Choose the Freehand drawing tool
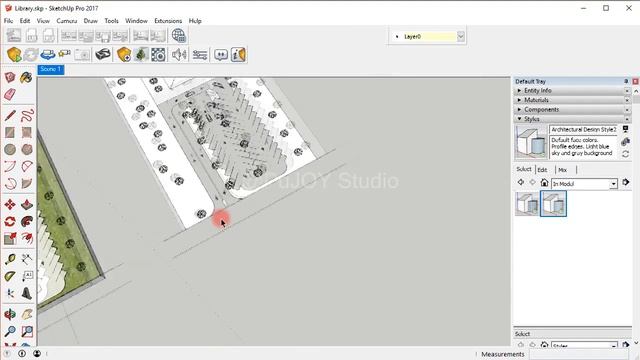The height and width of the screenshot is (360, 640). pyautogui.click(x=27, y=116)
